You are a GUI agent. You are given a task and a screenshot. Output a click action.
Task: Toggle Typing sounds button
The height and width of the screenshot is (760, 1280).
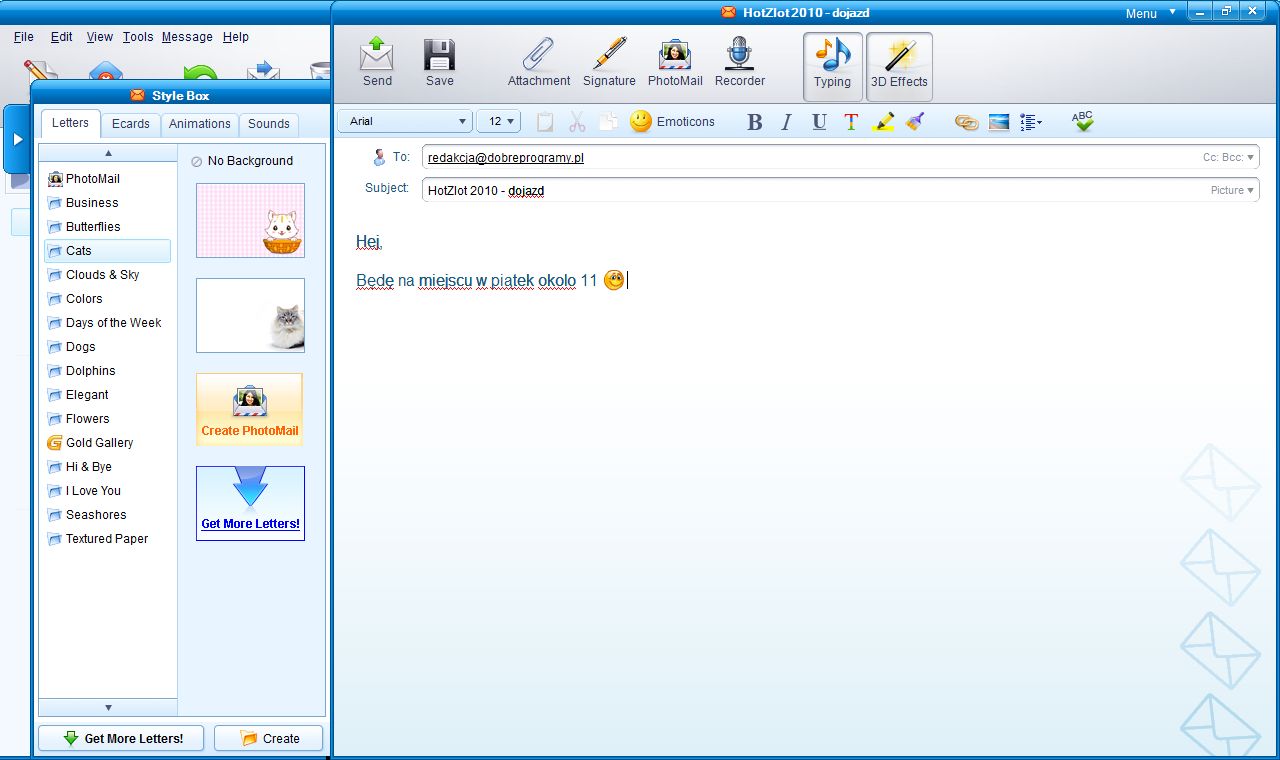pos(832,66)
